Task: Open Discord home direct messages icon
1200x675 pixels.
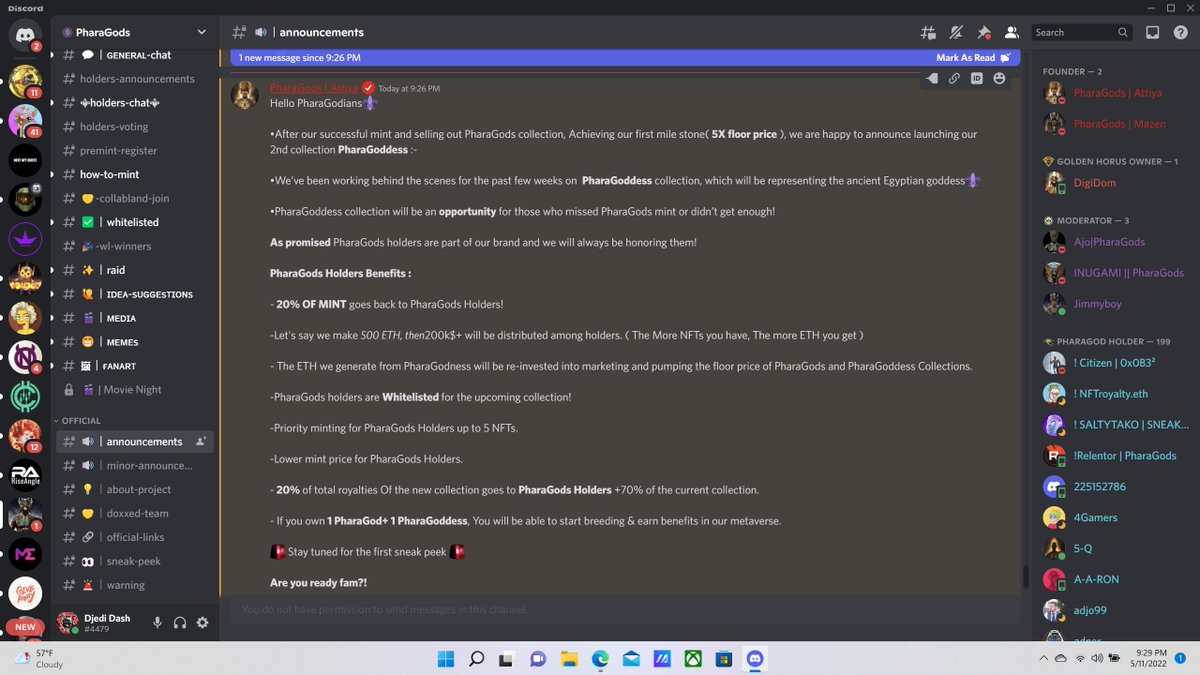Action: 25,35
